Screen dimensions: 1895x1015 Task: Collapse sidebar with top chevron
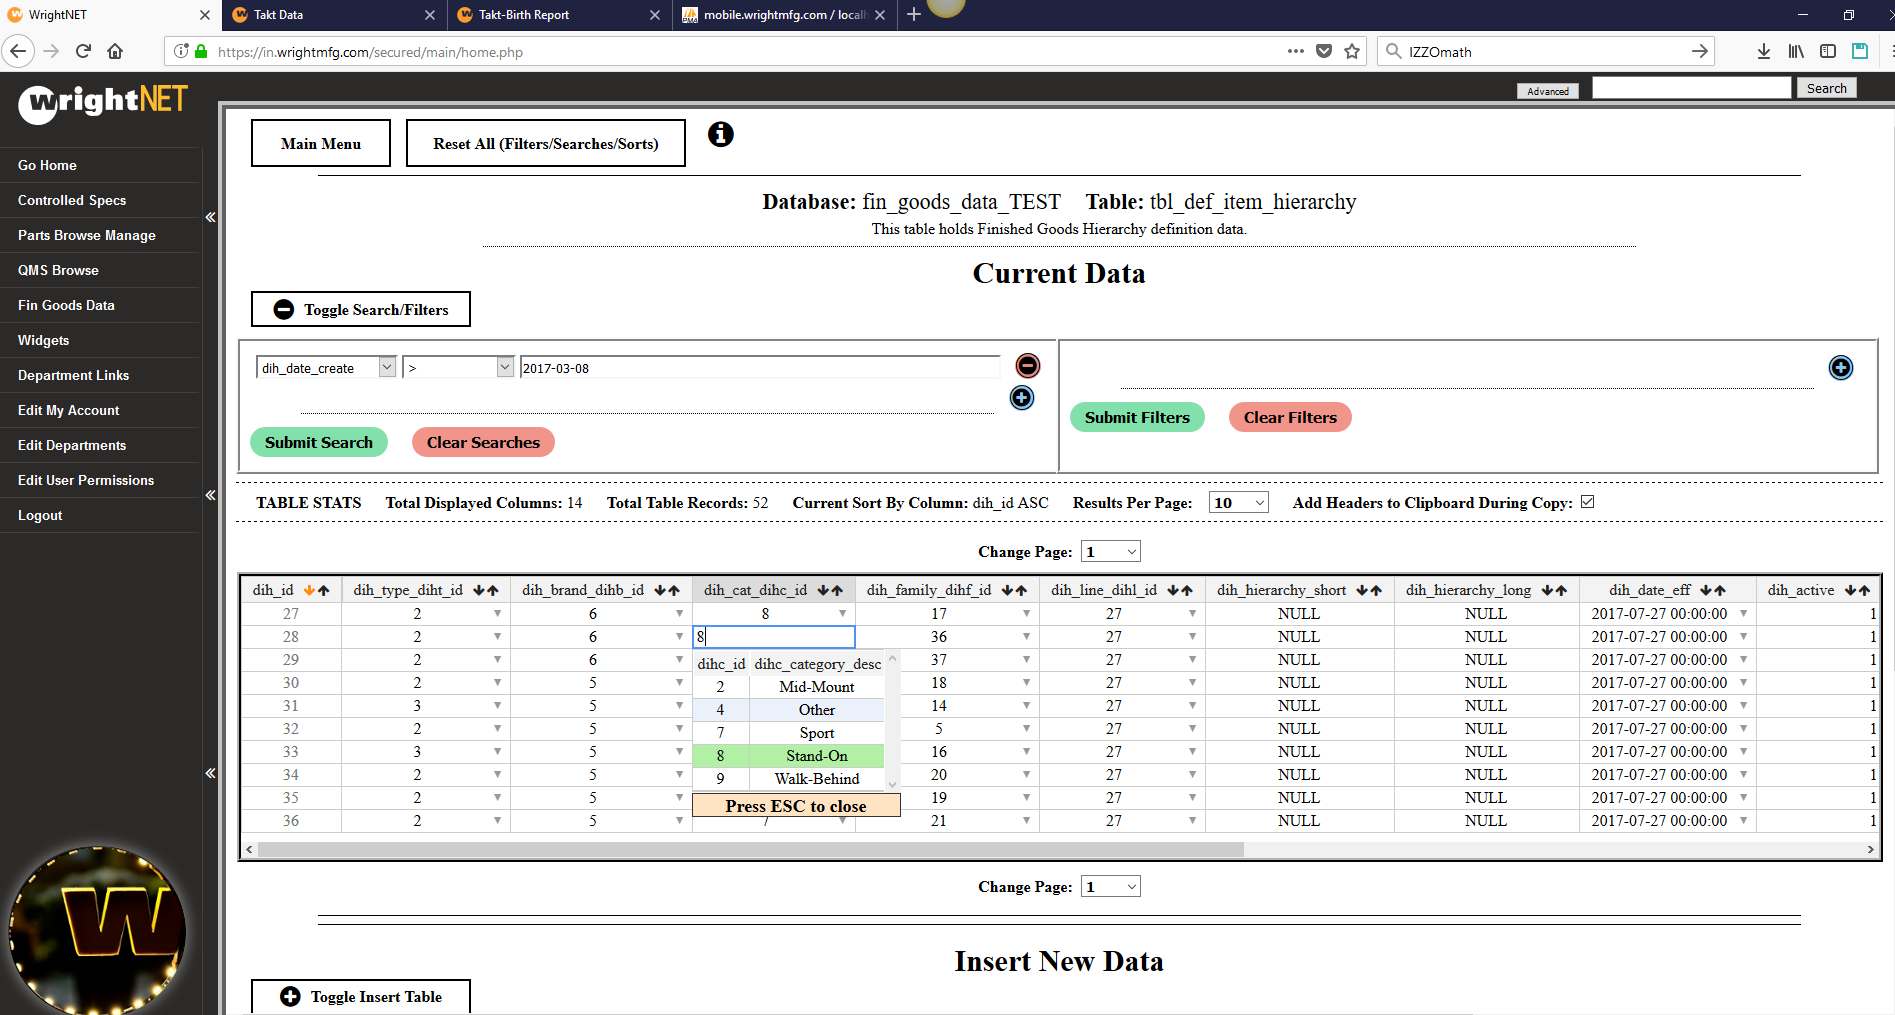tap(210, 217)
